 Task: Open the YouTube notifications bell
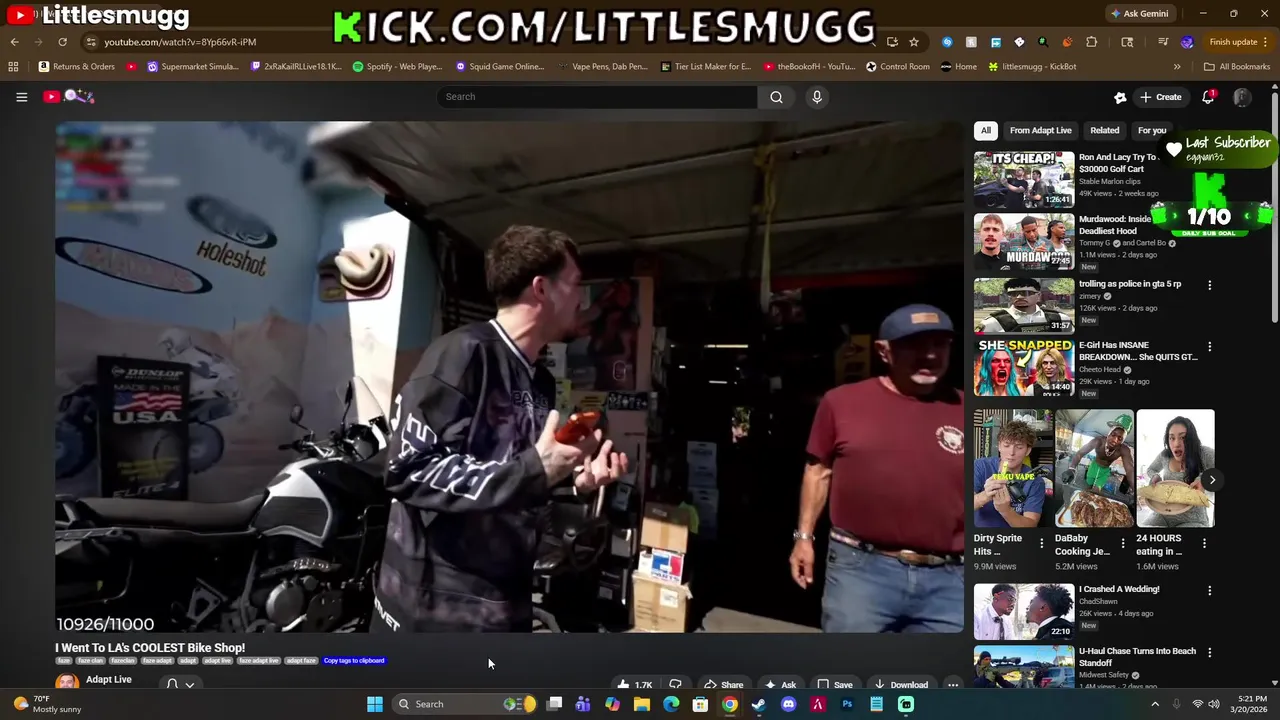point(1208,97)
